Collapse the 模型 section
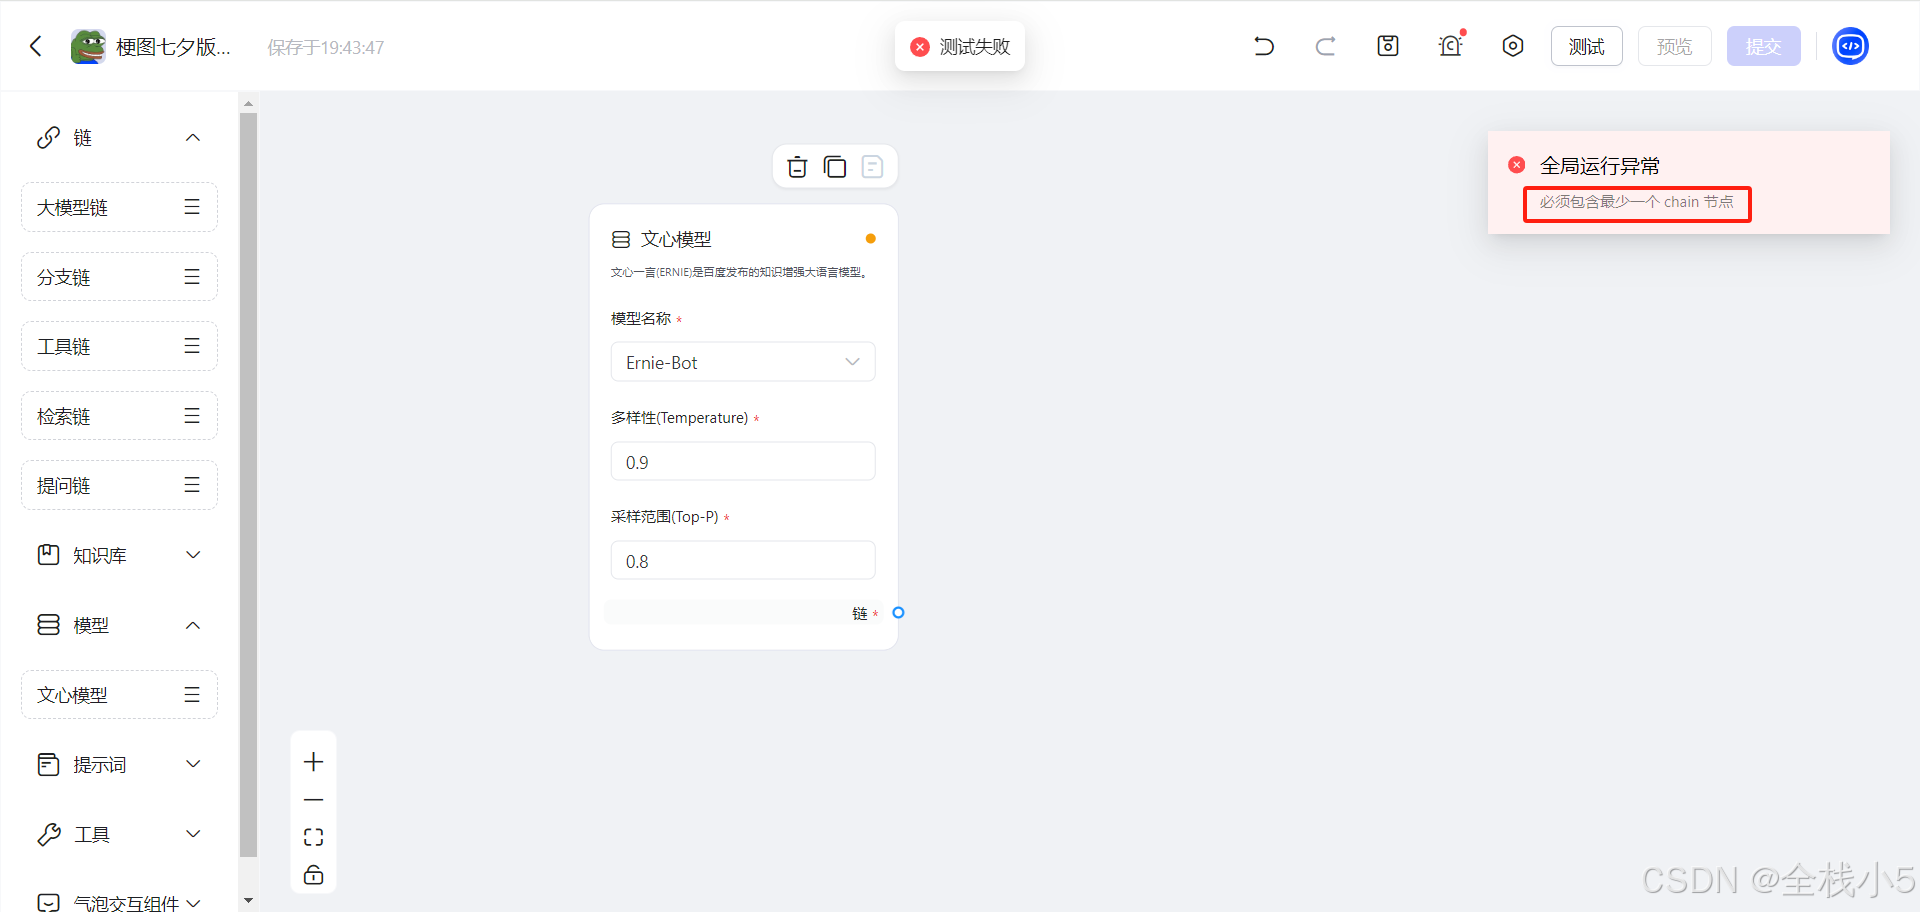Viewport: 1920px width, 912px height. tap(193, 625)
